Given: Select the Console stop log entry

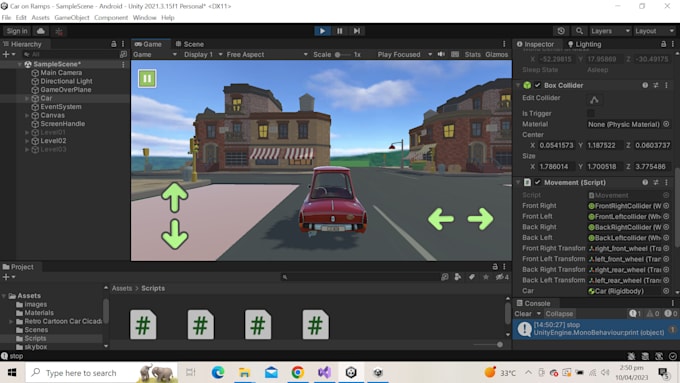Looking at the screenshot, I should point(595,329).
